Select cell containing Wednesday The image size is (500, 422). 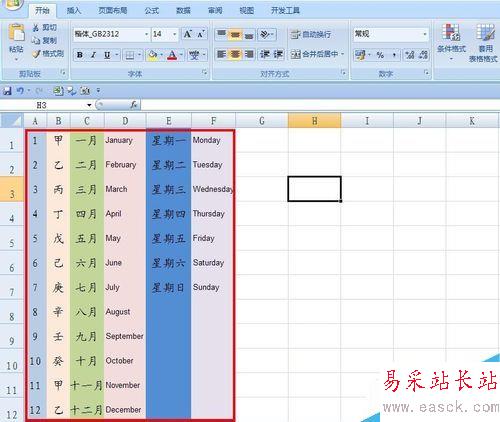click(213, 189)
